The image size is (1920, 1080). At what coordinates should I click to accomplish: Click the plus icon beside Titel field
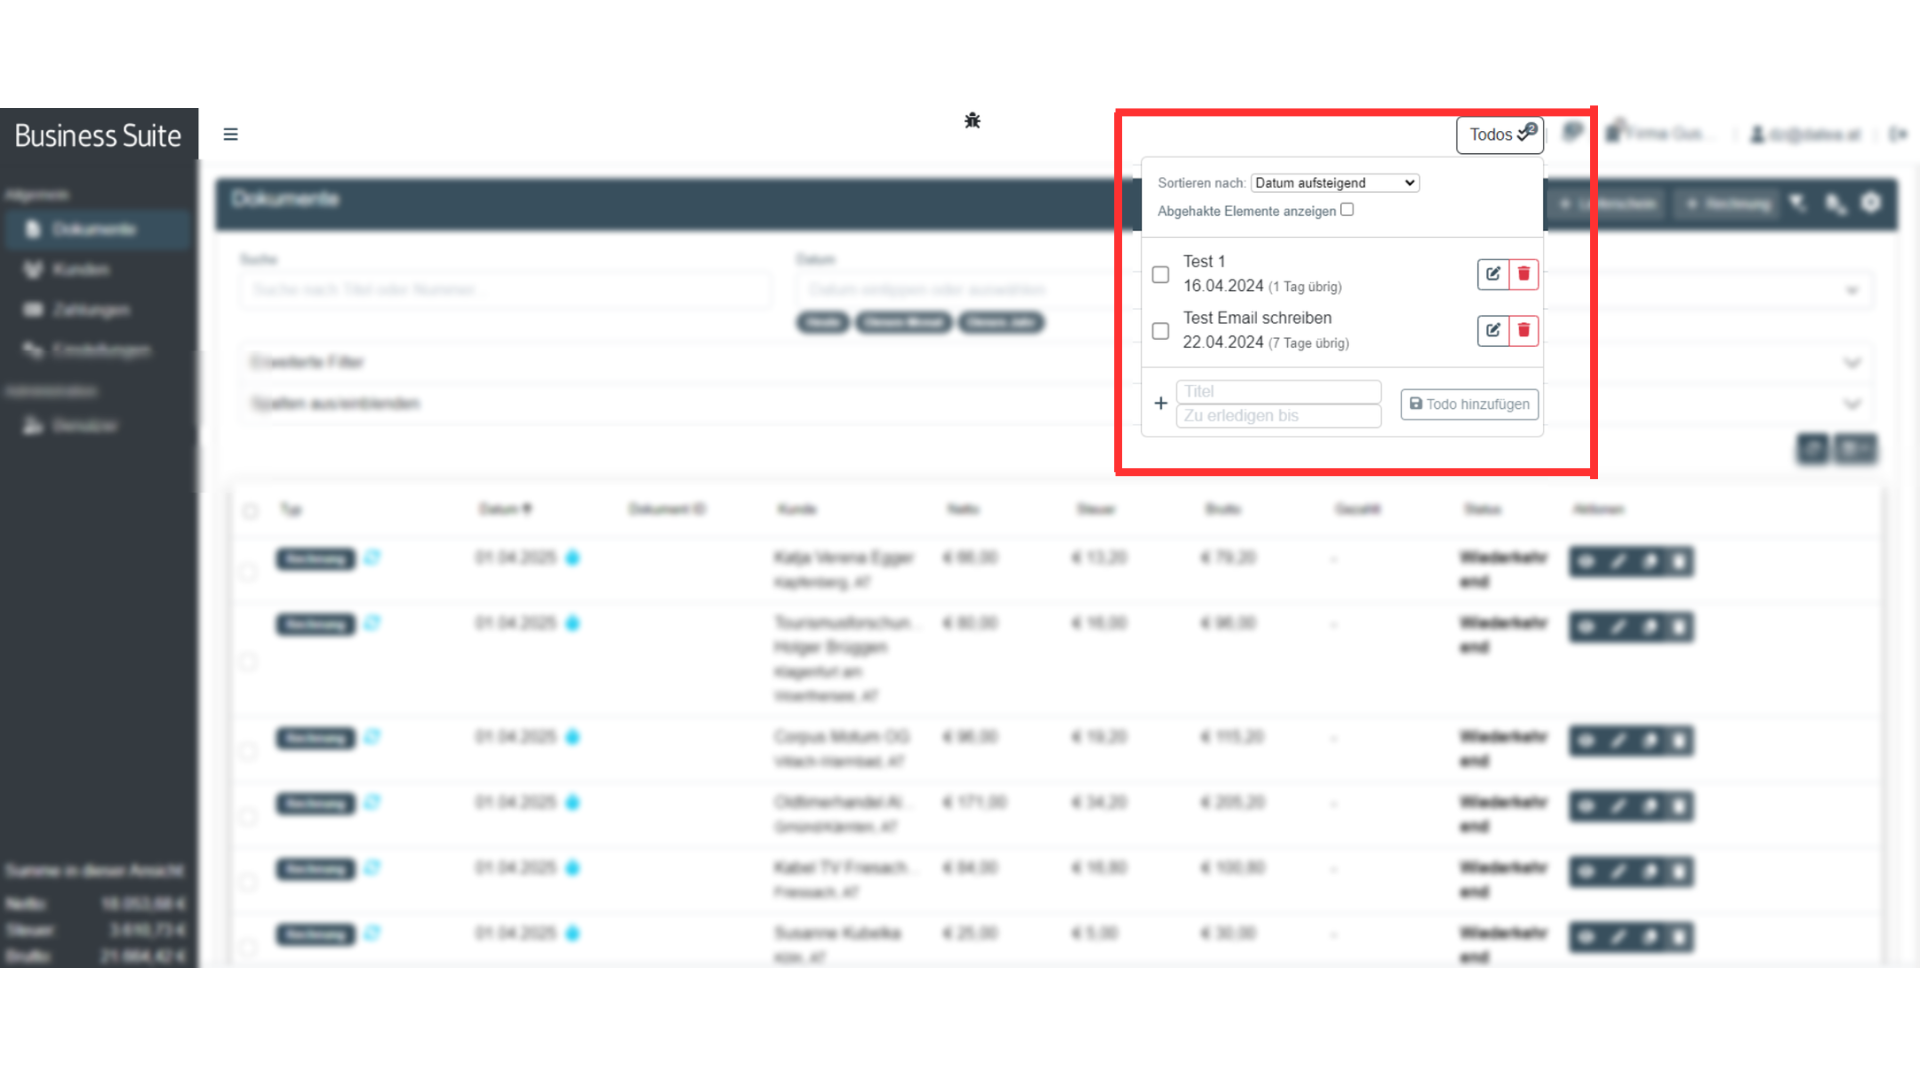tap(1160, 403)
